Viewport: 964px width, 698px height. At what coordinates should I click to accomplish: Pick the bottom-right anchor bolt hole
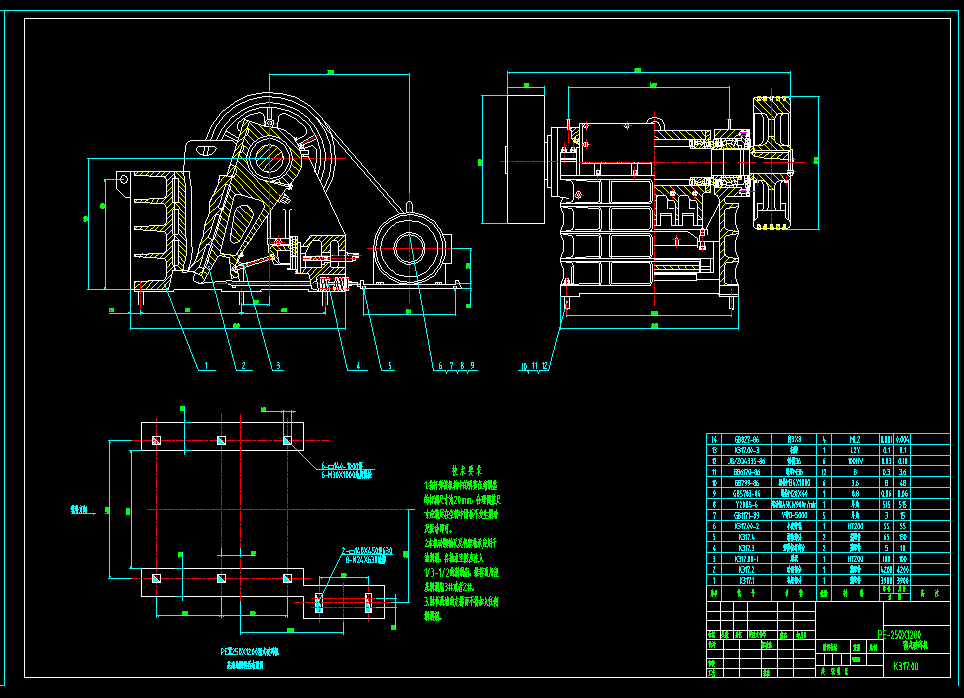tap(287, 579)
